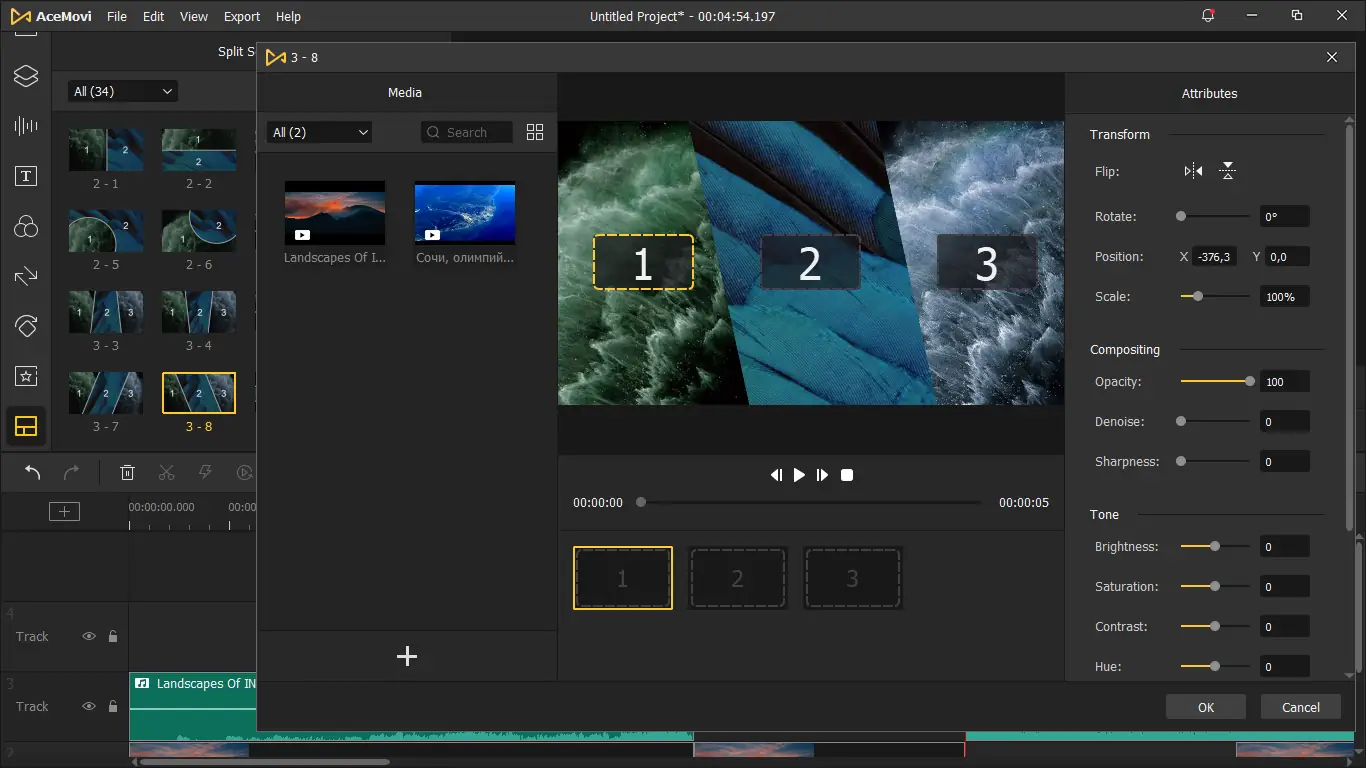Open the Filters overlapping-circles panel
The width and height of the screenshot is (1366, 768).
[26, 227]
